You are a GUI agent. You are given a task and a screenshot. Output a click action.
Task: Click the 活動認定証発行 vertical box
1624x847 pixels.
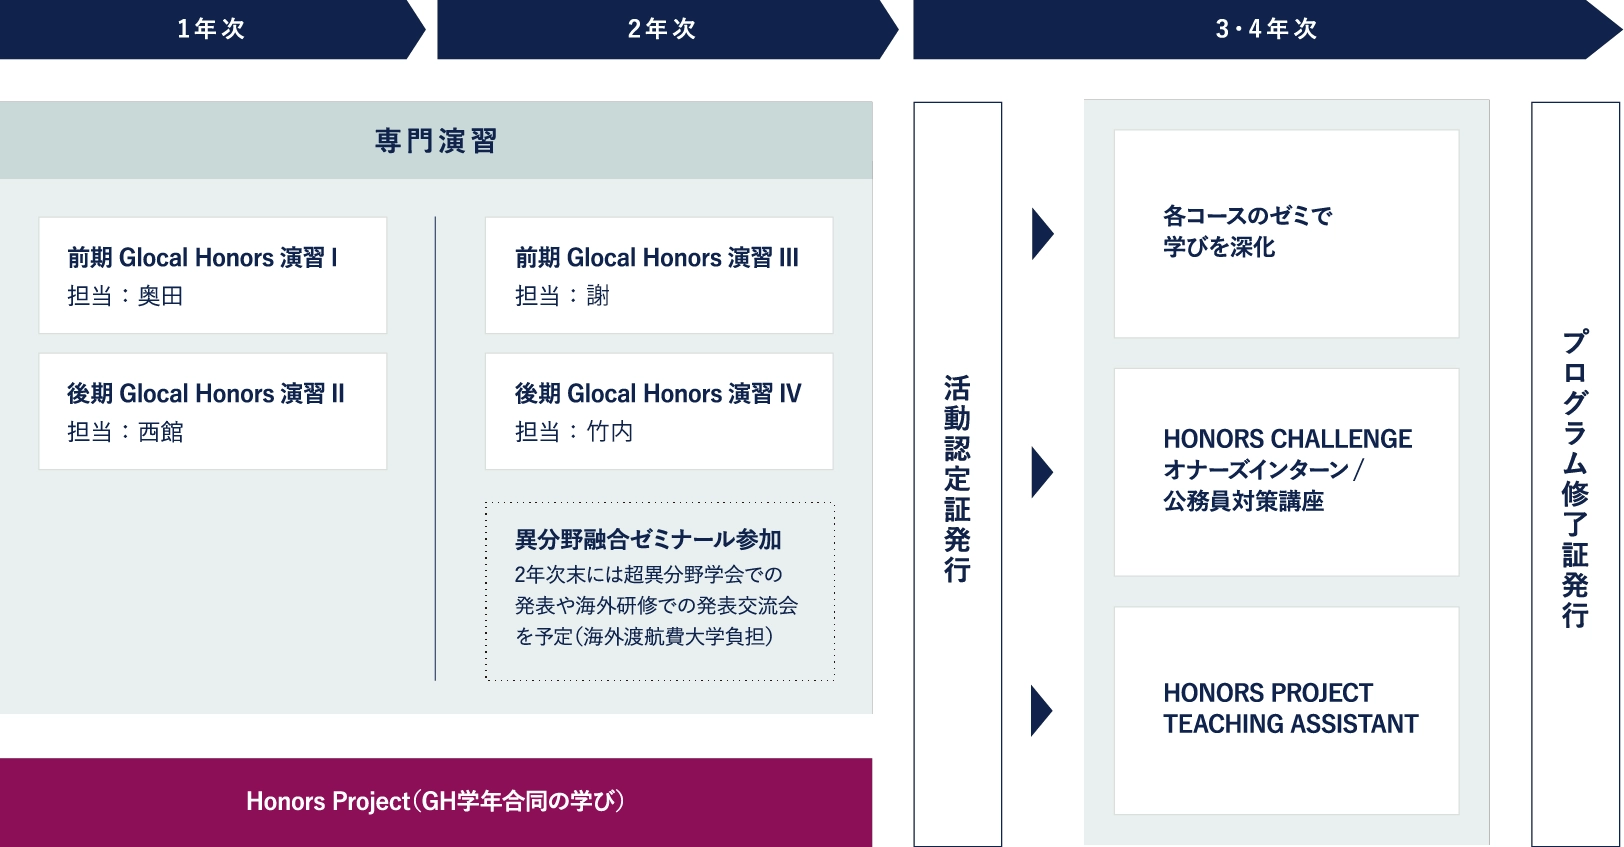click(957, 475)
